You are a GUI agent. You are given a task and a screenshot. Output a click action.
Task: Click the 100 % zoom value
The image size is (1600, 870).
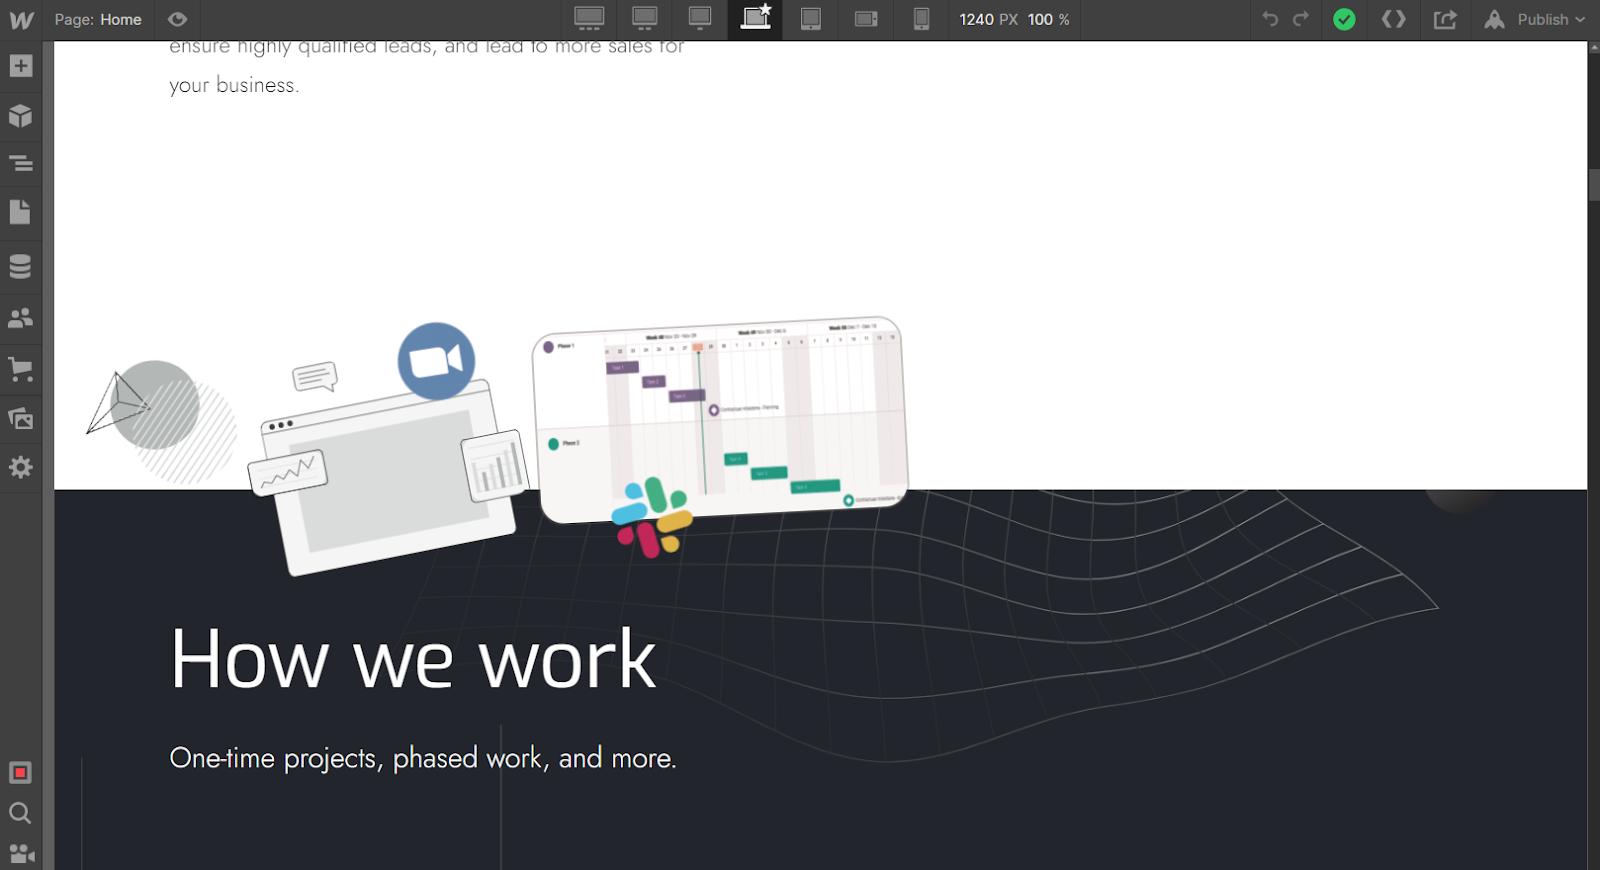point(1048,19)
